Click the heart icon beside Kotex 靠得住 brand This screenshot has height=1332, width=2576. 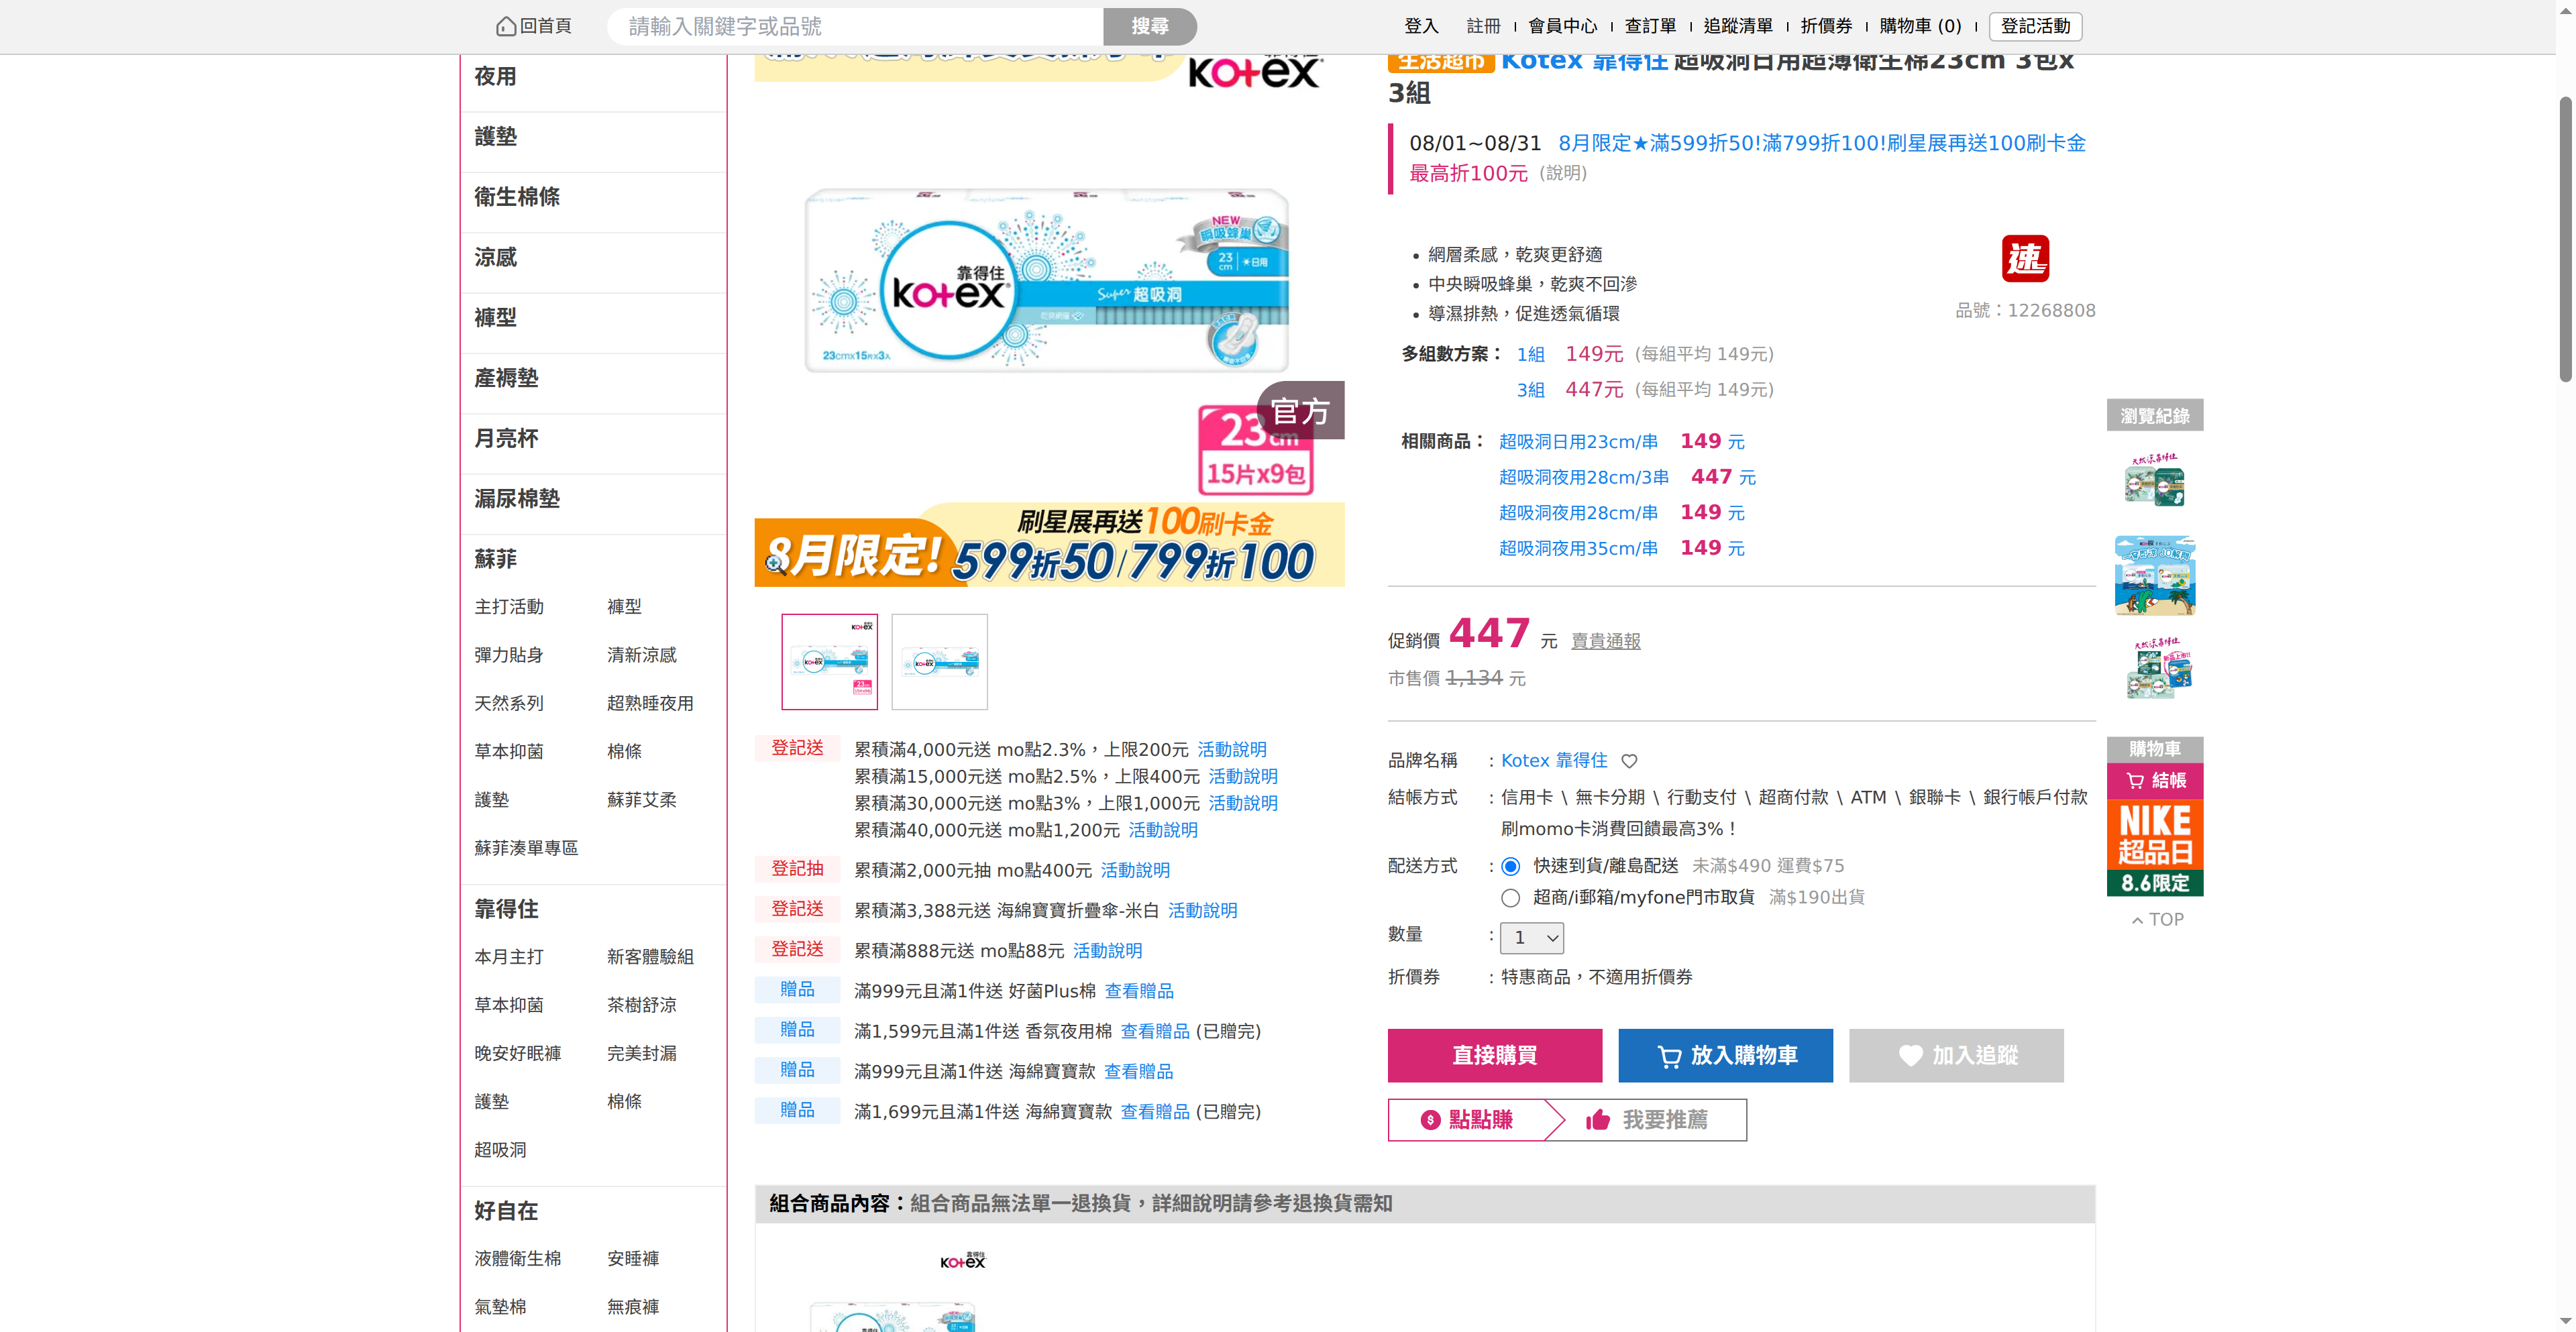click(1629, 761)
